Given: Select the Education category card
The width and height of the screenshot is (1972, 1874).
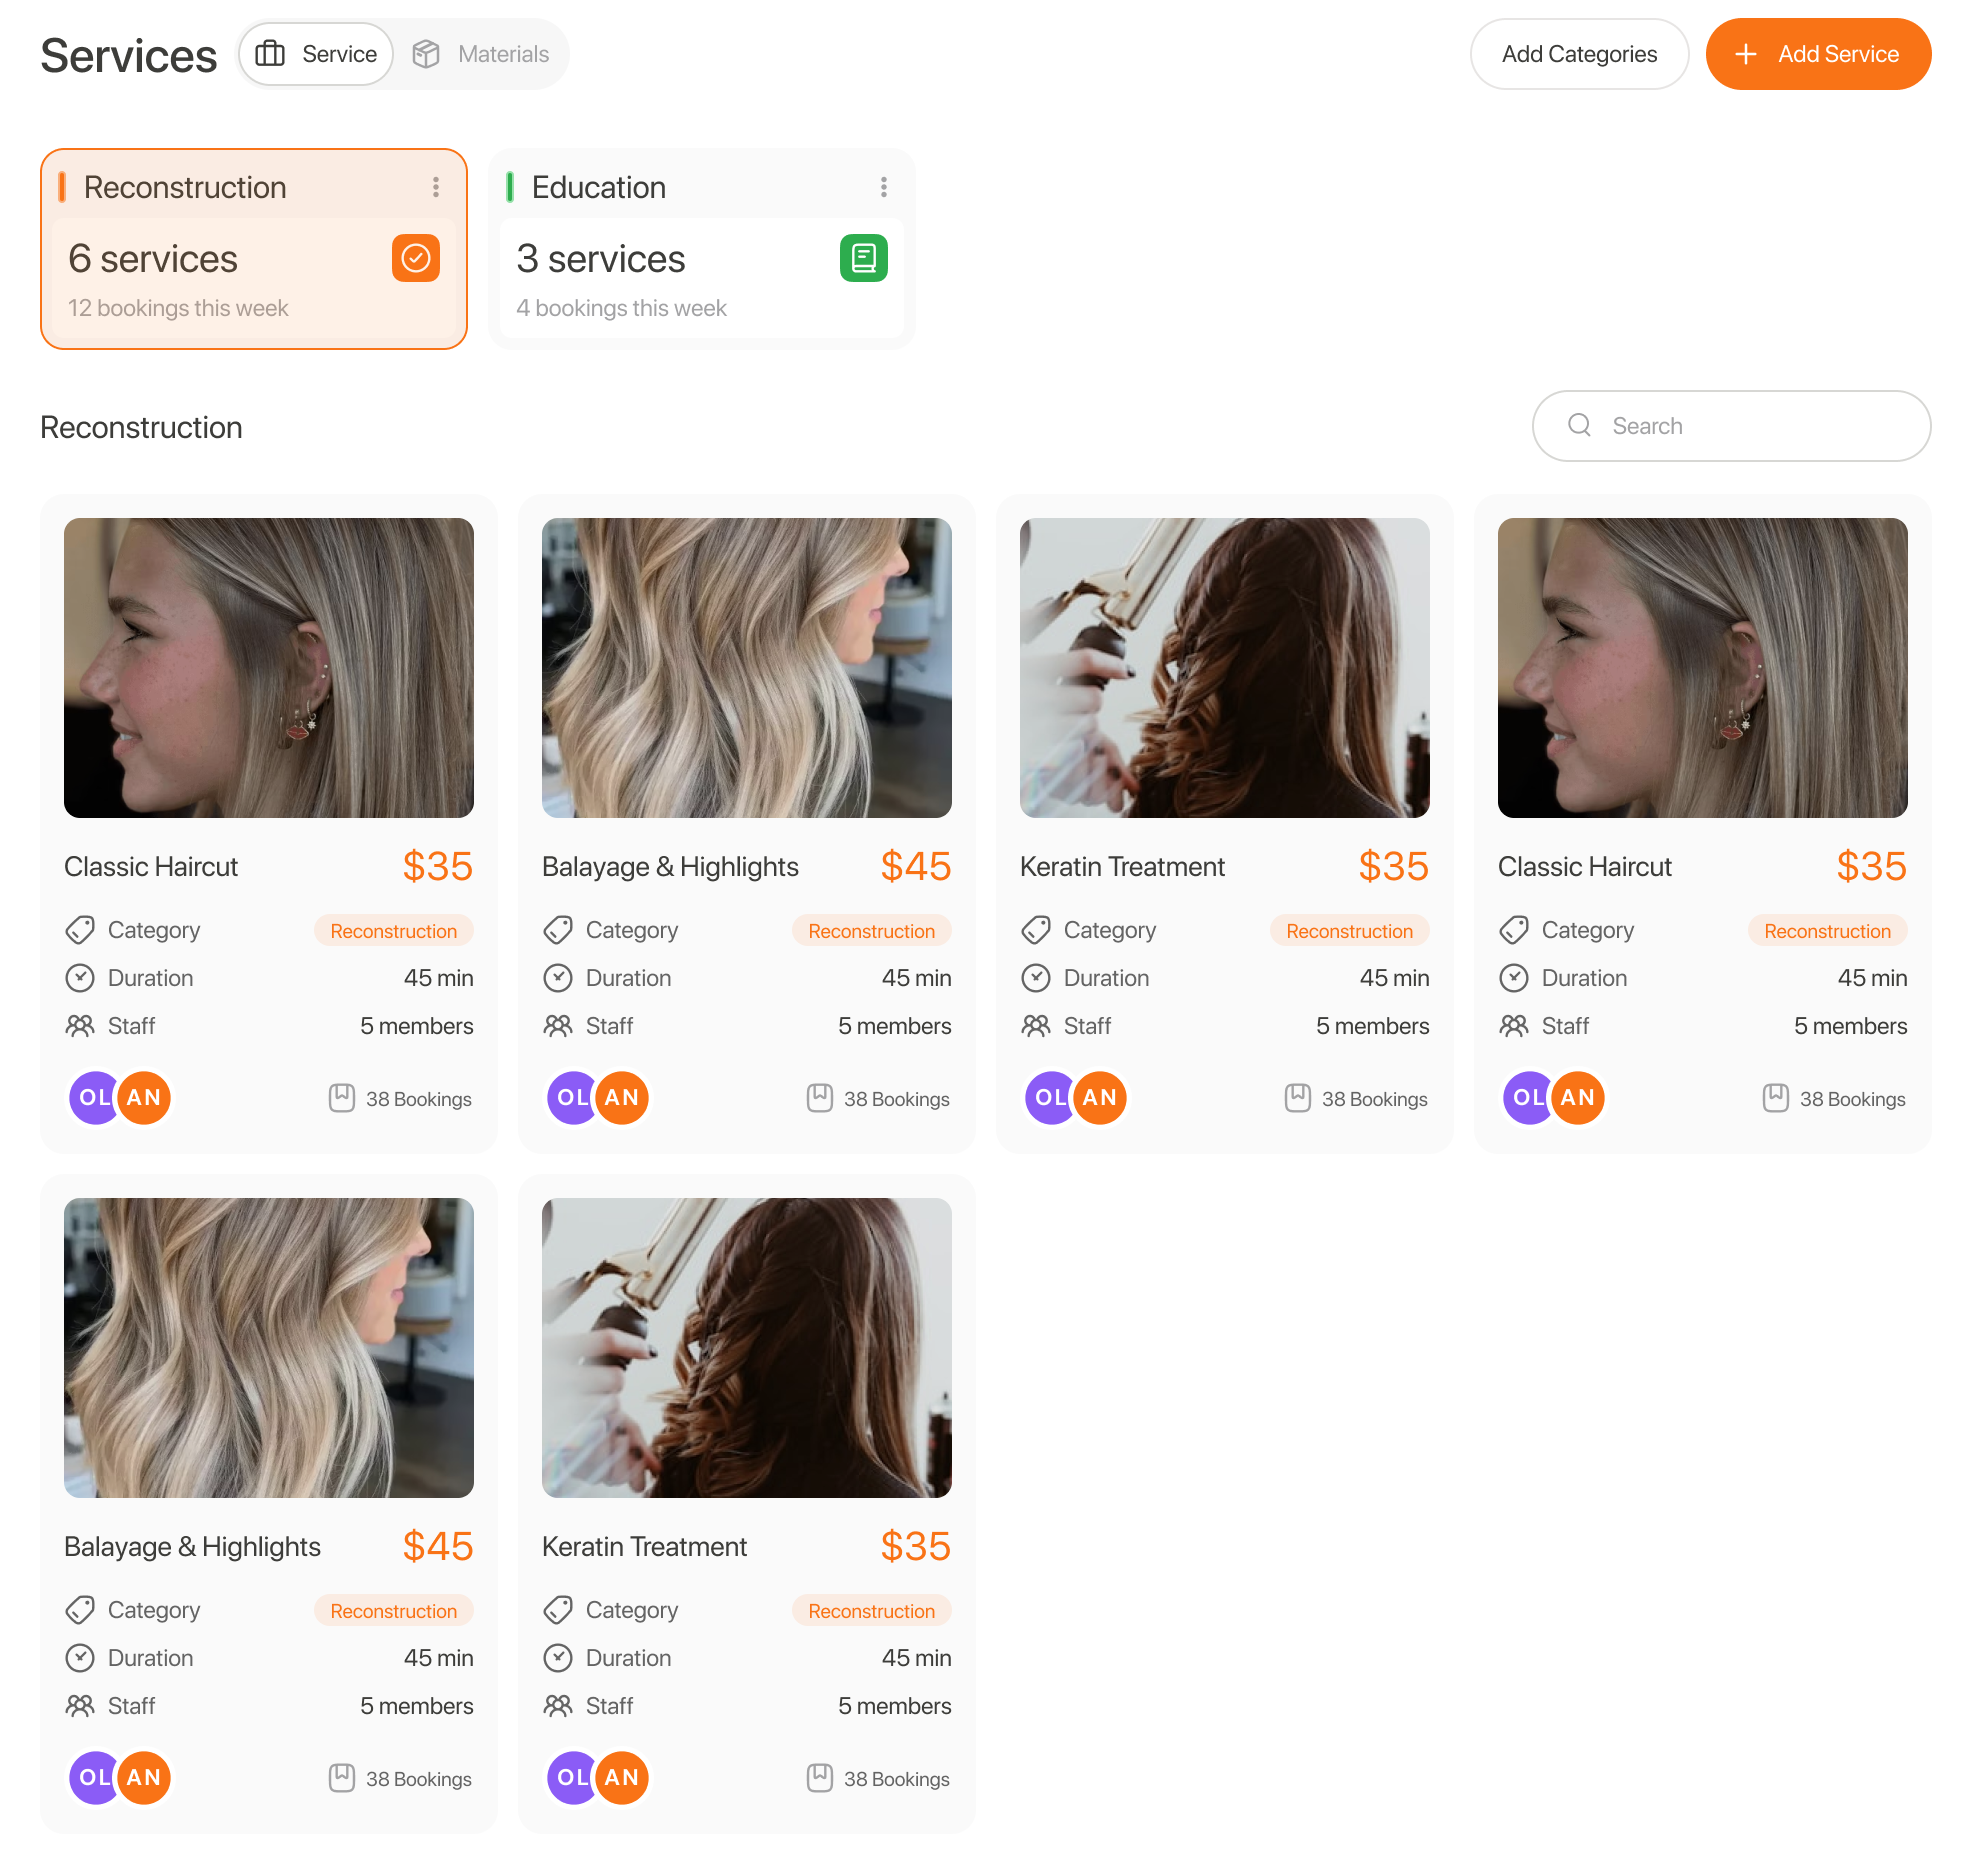Looking at the screenshot, I should point(702,249).
